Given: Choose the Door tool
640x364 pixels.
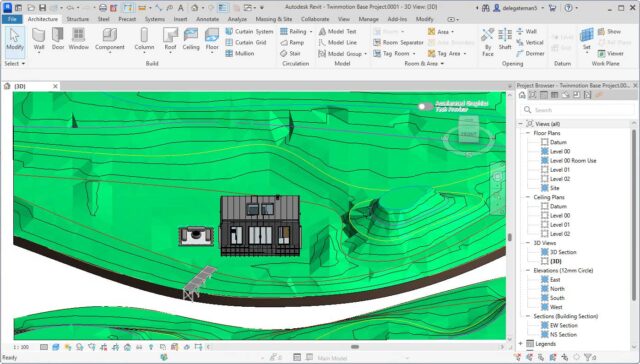Looking at the screenshot, I should pyautogui.click(x=58, y=40).
